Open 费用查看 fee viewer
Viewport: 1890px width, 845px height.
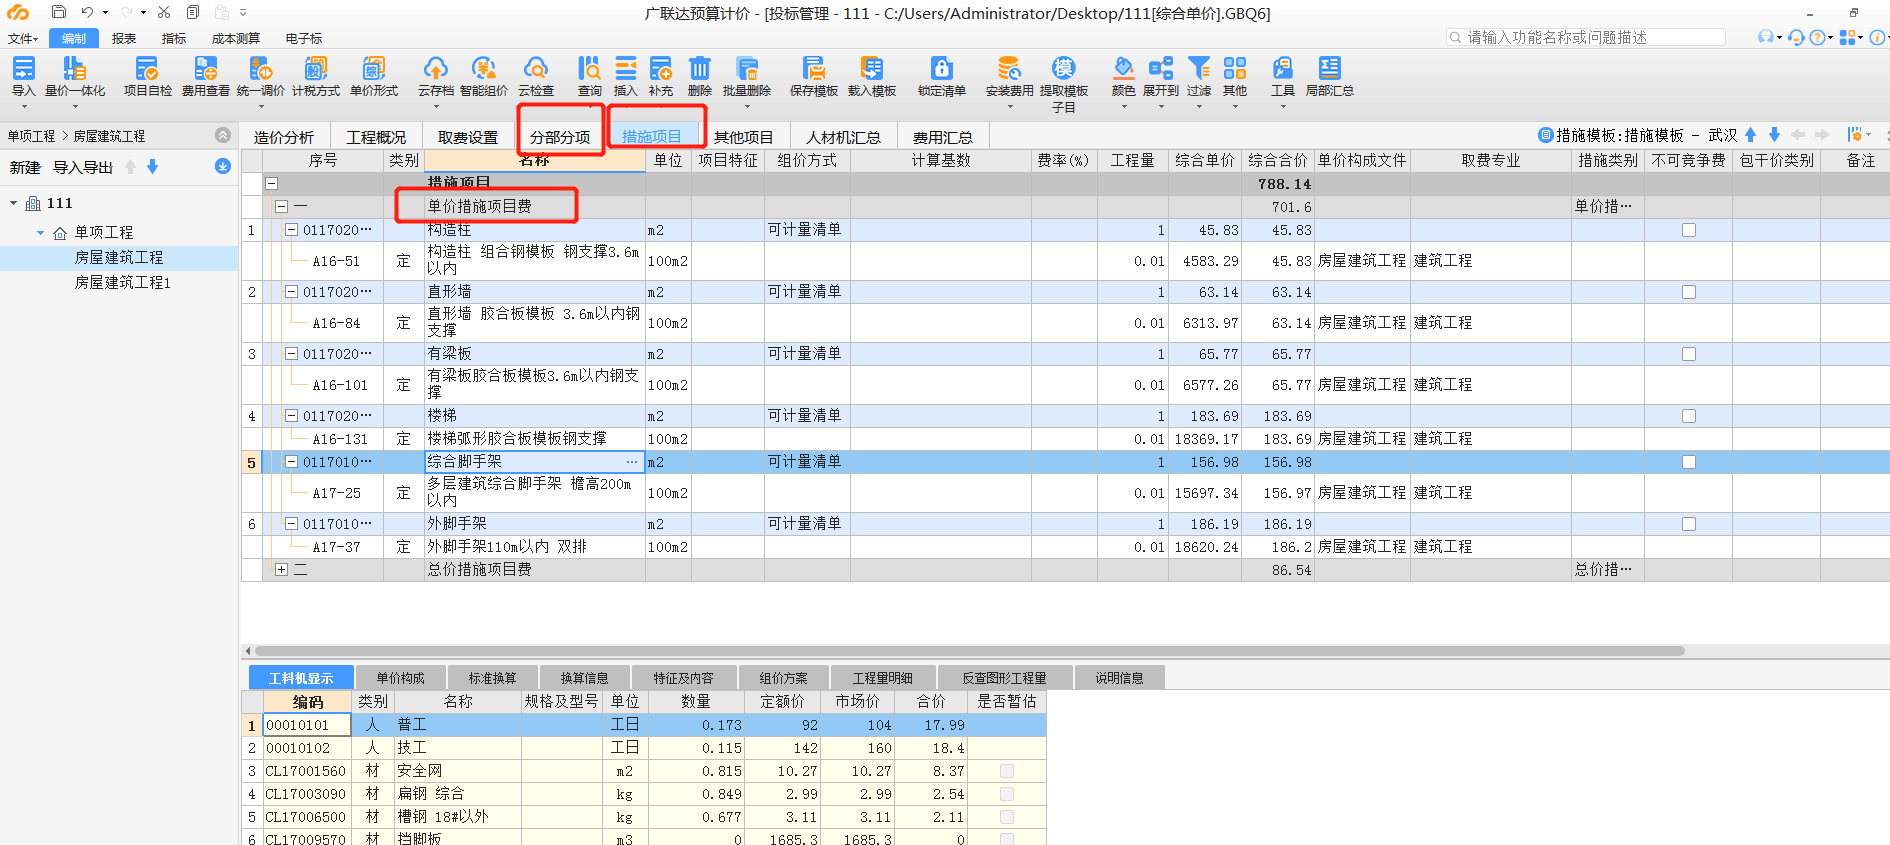(205, 68)
